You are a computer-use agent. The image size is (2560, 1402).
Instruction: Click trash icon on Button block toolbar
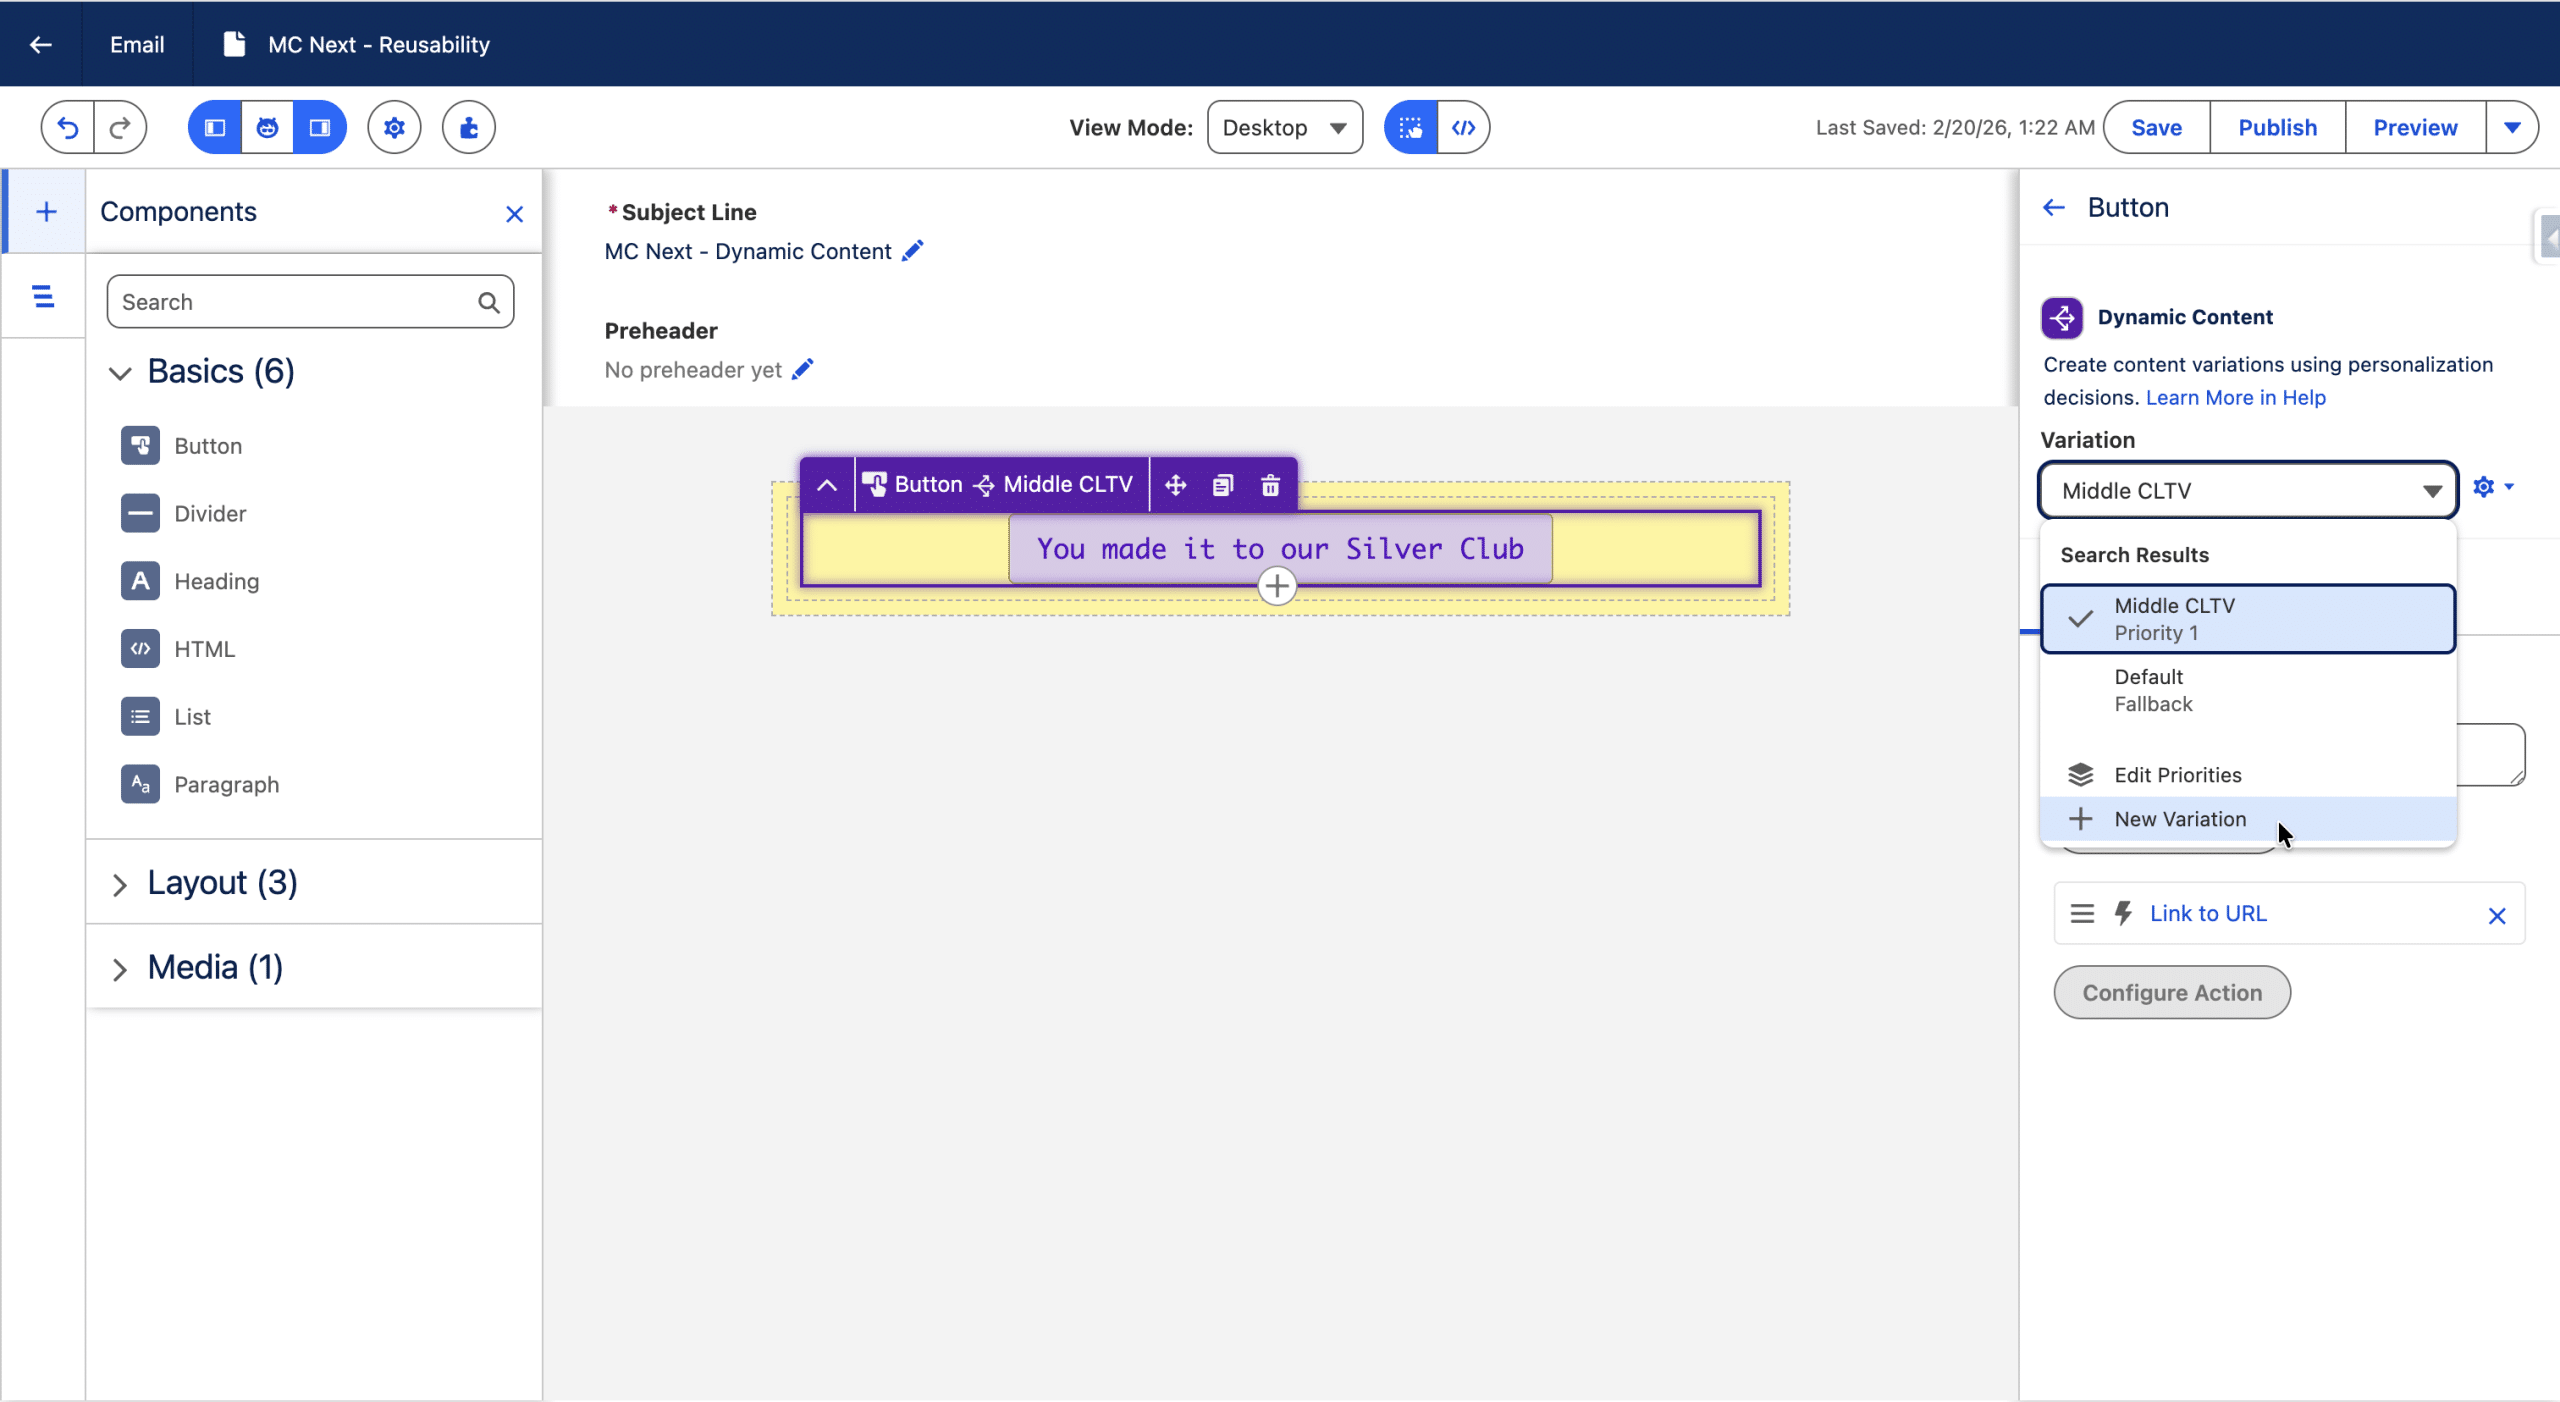(x=1270, y=485)
